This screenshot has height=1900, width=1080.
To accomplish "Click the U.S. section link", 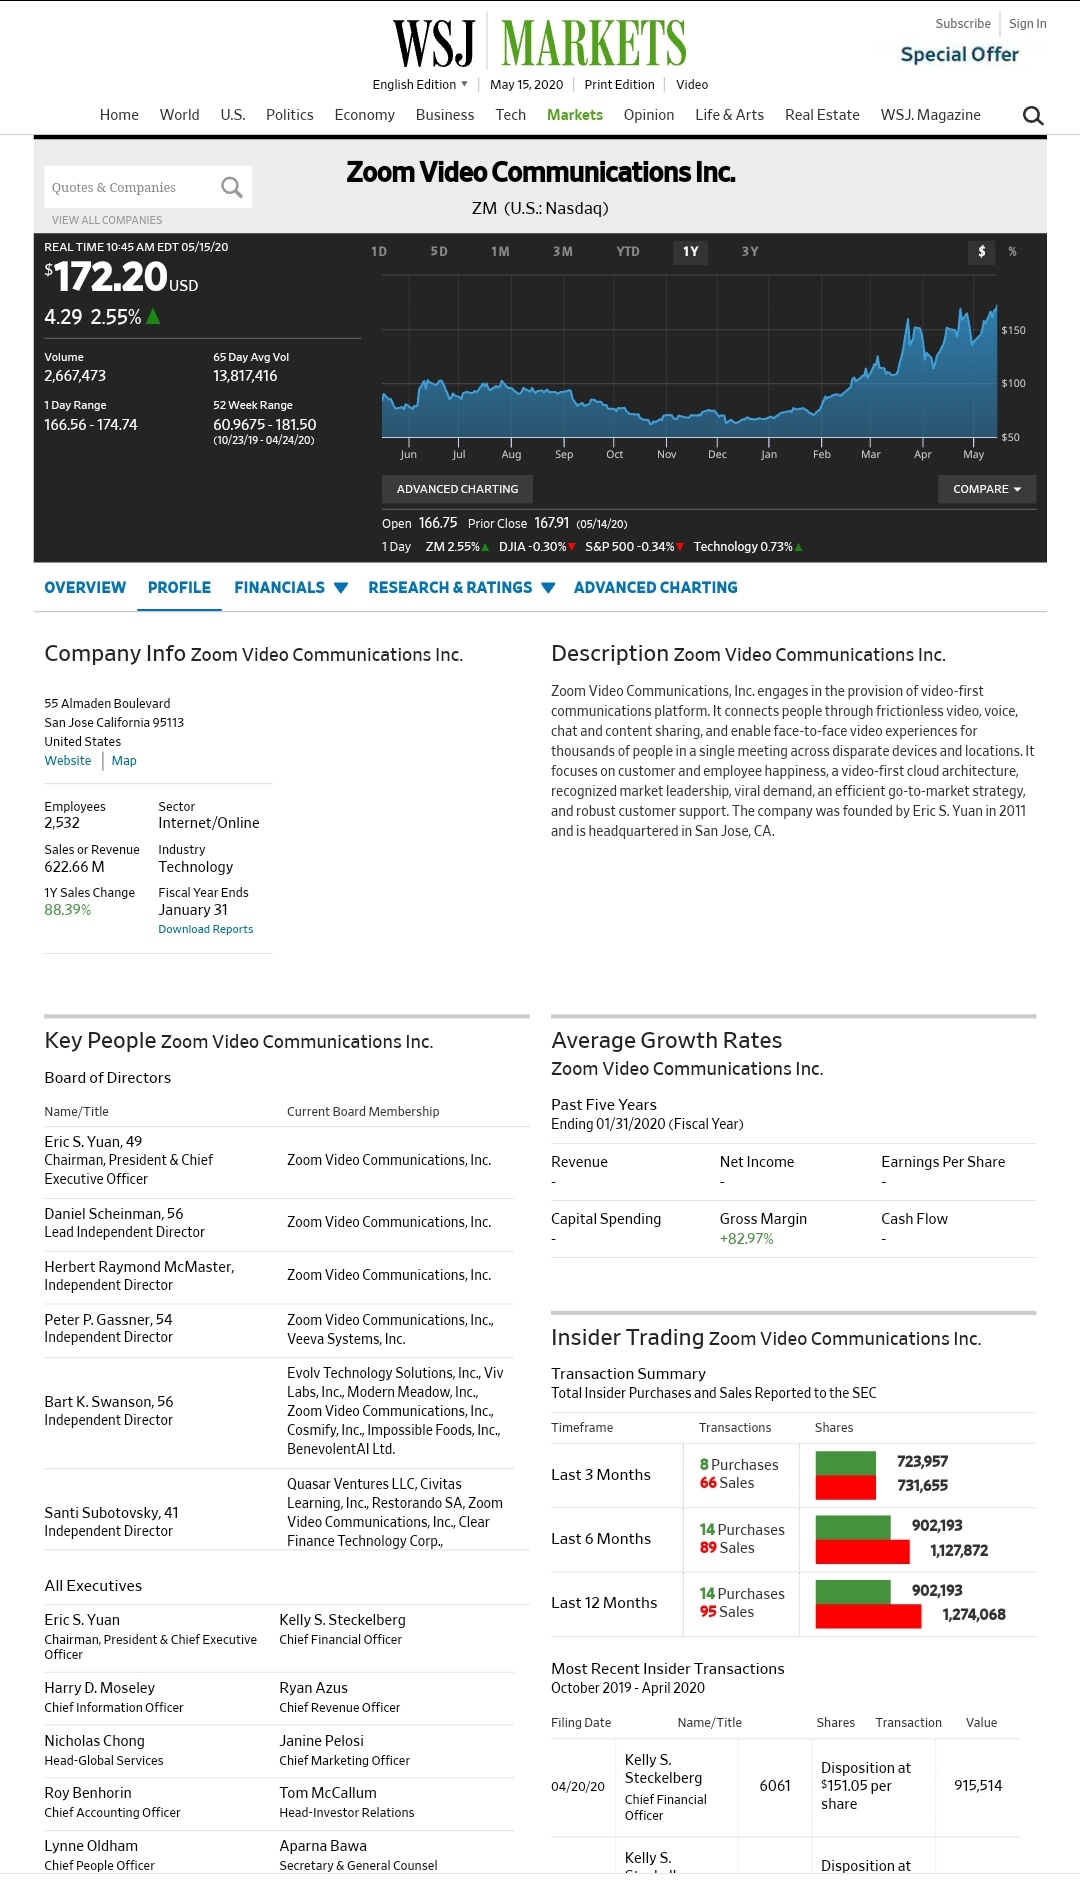I will tap(233, 115).
